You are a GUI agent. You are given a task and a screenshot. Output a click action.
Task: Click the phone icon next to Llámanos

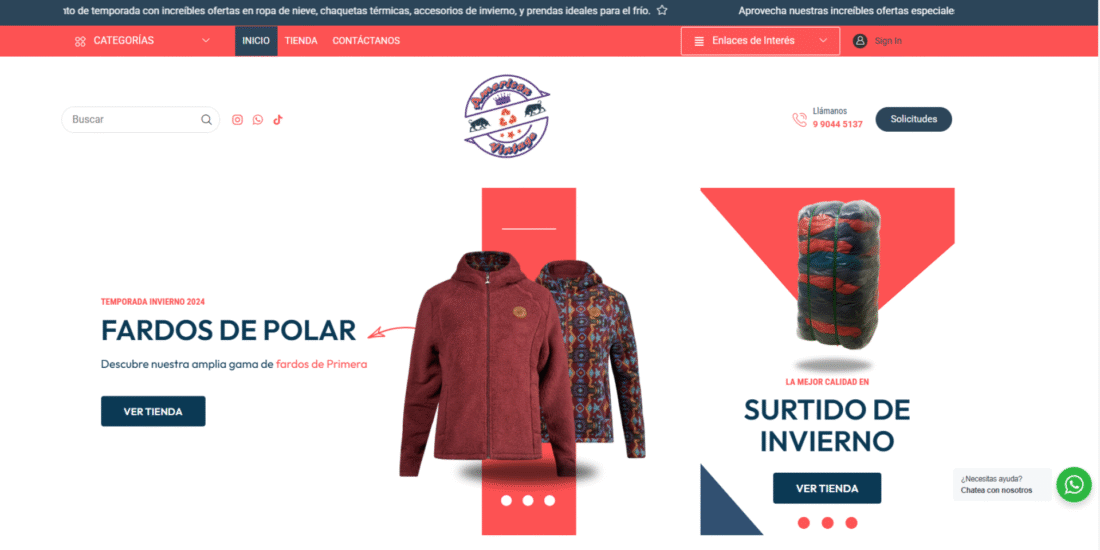(799, 120)
